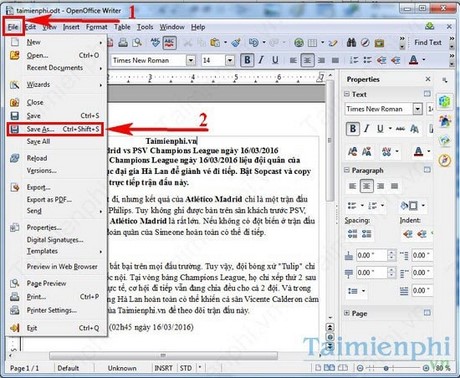Open the font size 14 dropdown
Screen dimensions: 460x378
[230, 60]
